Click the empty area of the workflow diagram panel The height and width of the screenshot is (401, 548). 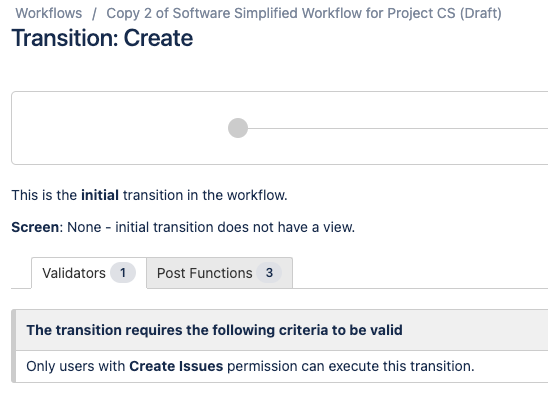pyautogui.click(x=119, y=128)
